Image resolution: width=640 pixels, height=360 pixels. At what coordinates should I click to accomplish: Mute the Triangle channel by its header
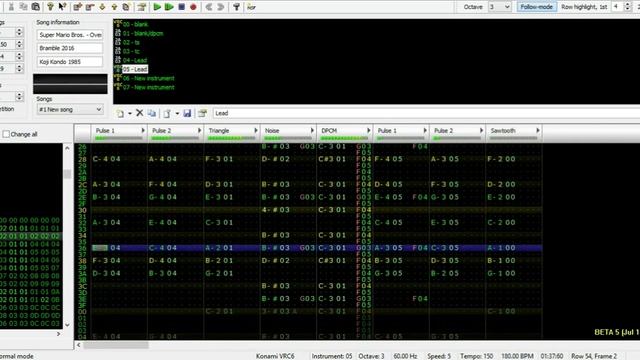(x=232, y=133)
